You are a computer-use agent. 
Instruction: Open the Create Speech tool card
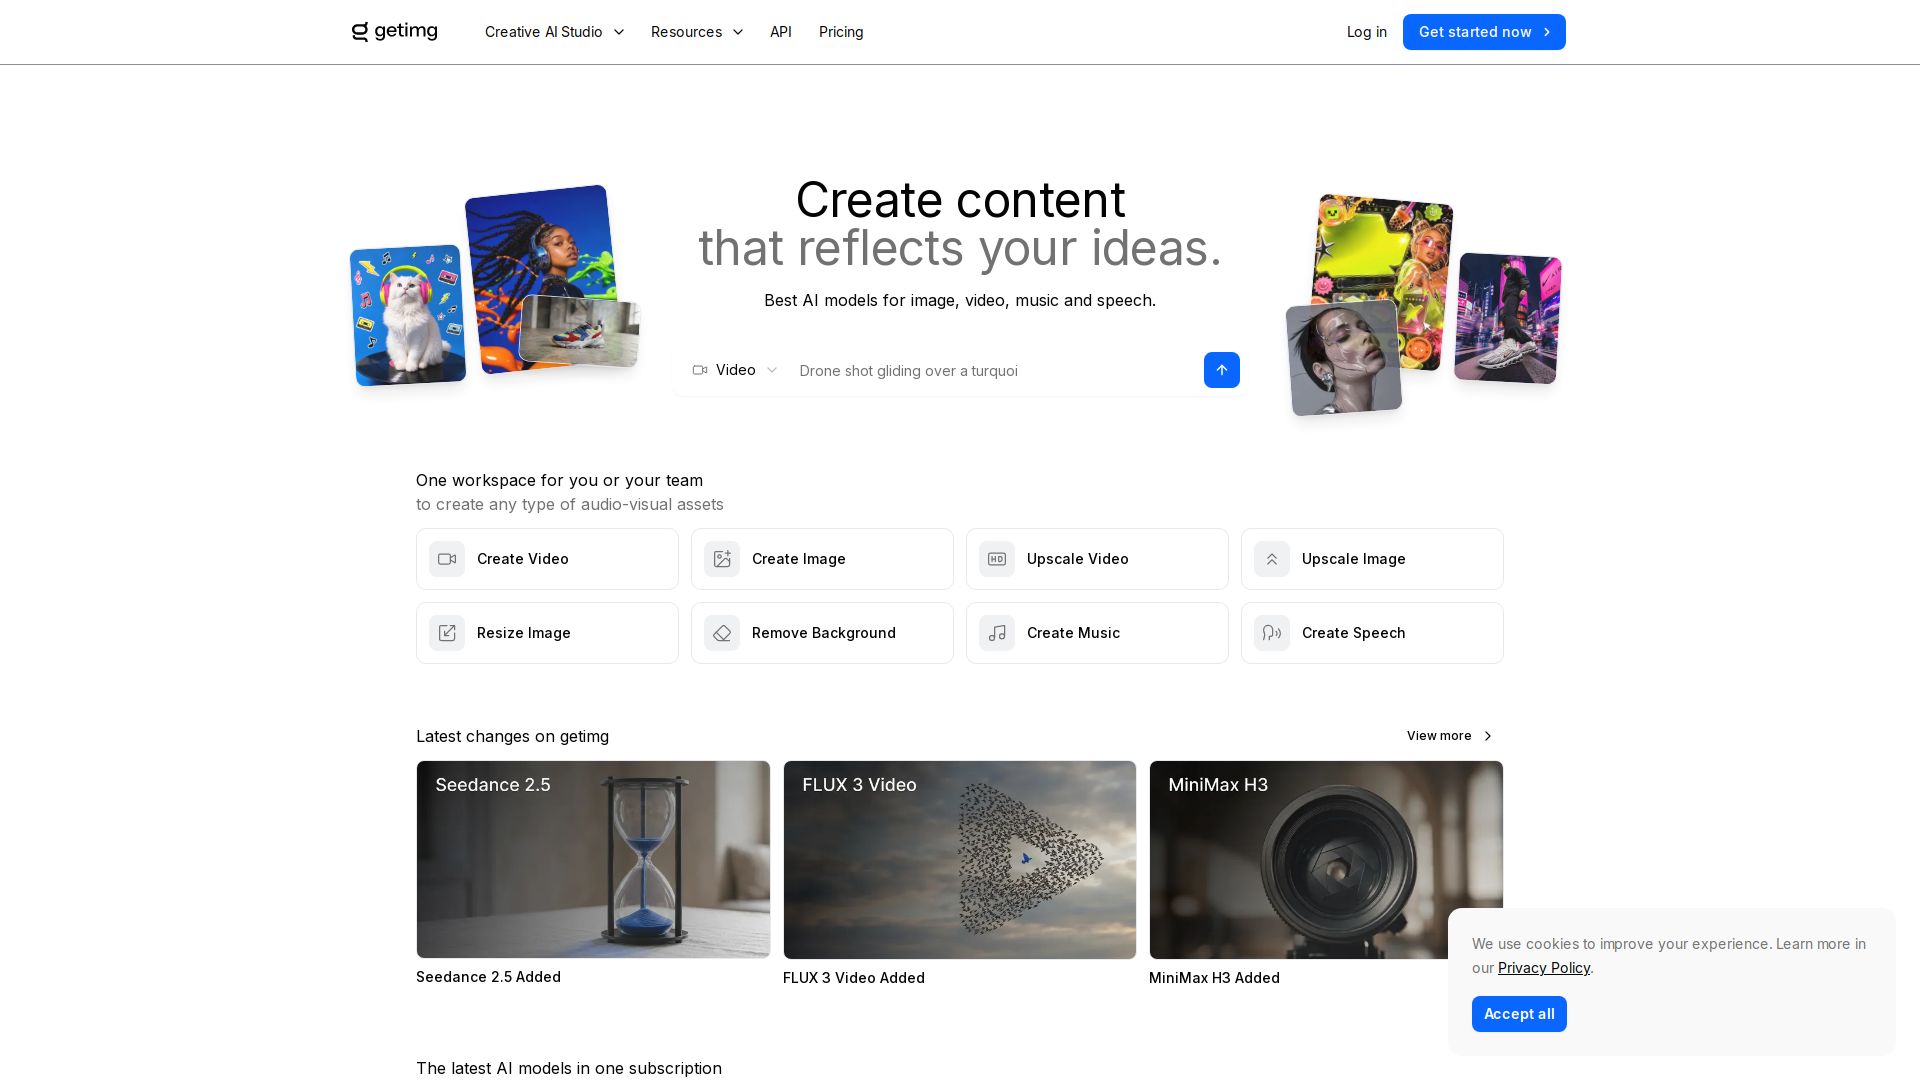(x=1372, y=633)
